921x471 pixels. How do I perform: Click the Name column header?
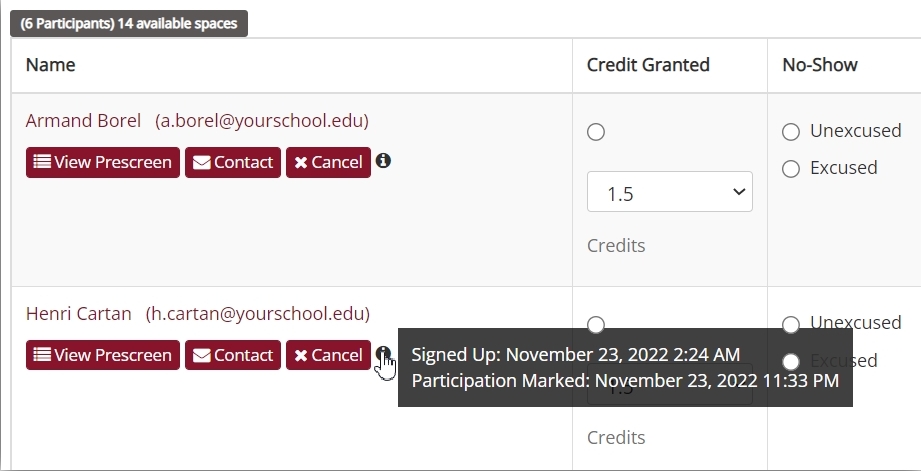[x=51, y=65]
